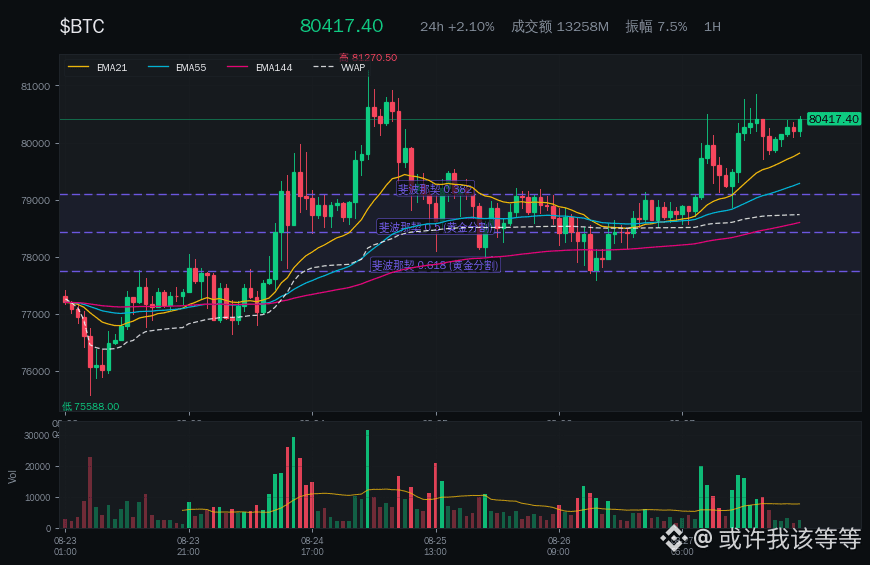Click the 斐波那契 0.618 golden ratio label
This screenshot has width=870, height=565.
pyautogui.click(x=435, y=265)
